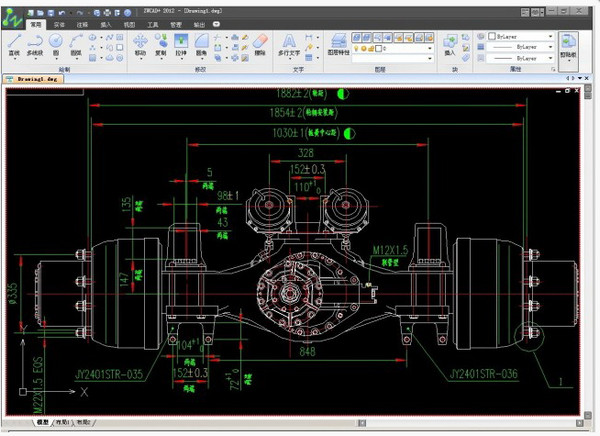Open the Clipboard (剪贴板) panel button
Image resolution: width=600 pixels, height=436 pixels.
[568, 45]
